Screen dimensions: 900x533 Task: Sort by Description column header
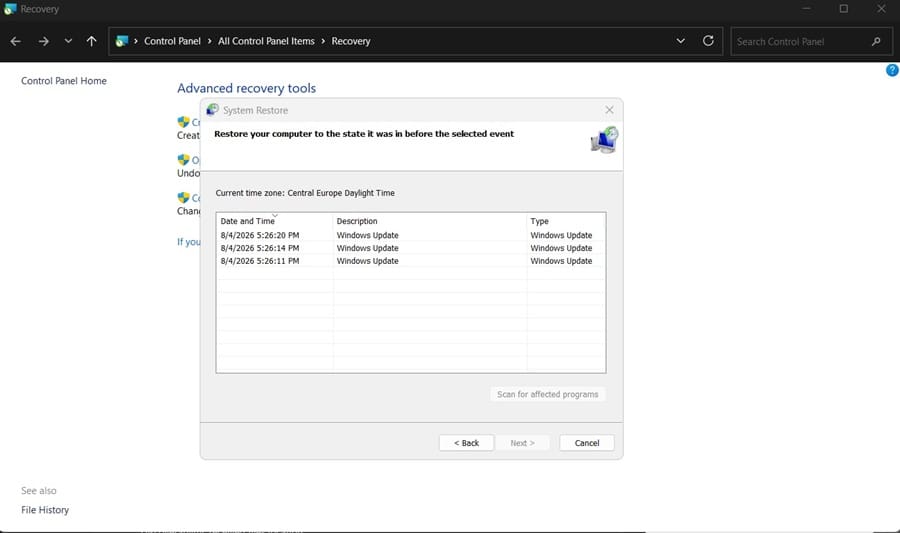click(430, 221)
